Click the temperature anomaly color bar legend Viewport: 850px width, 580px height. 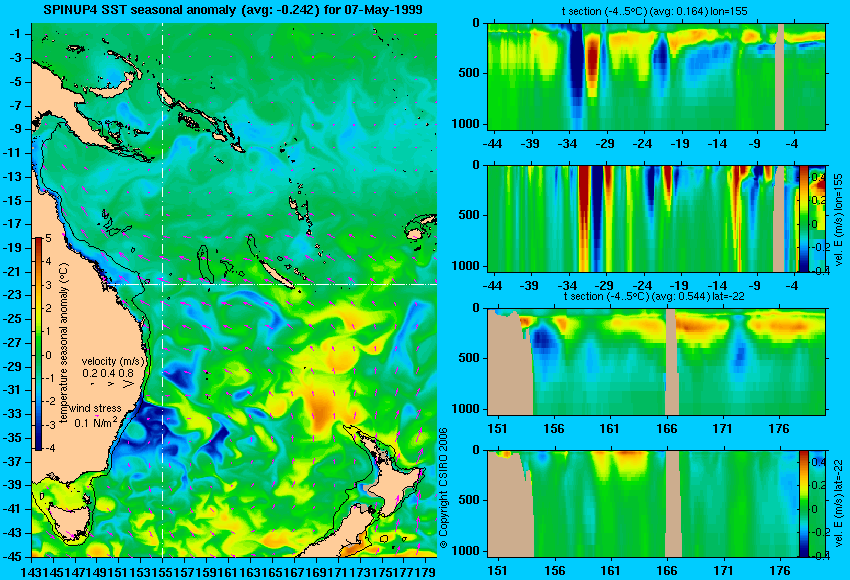[x=39, y=344]
